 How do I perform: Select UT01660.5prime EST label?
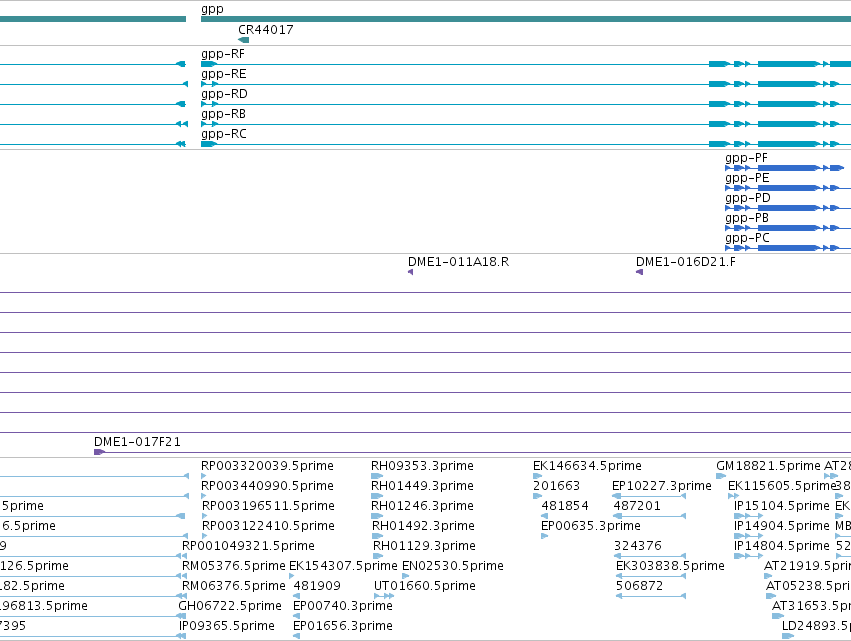point(425,586)
